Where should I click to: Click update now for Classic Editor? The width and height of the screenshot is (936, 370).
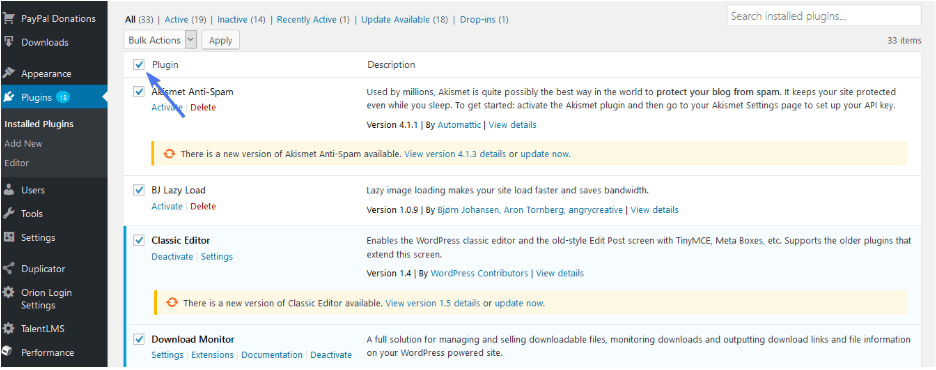(x=519, y=303)
